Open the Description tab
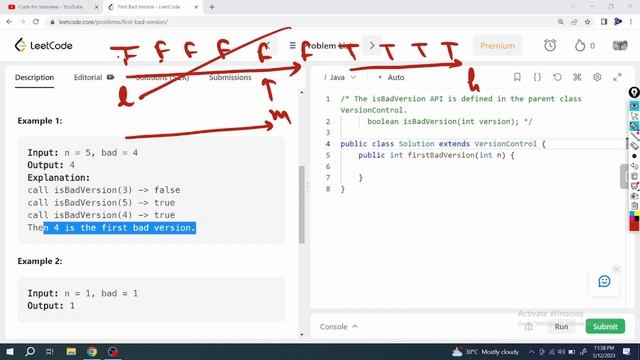This screenshot has height=360, width=640. 34,77
